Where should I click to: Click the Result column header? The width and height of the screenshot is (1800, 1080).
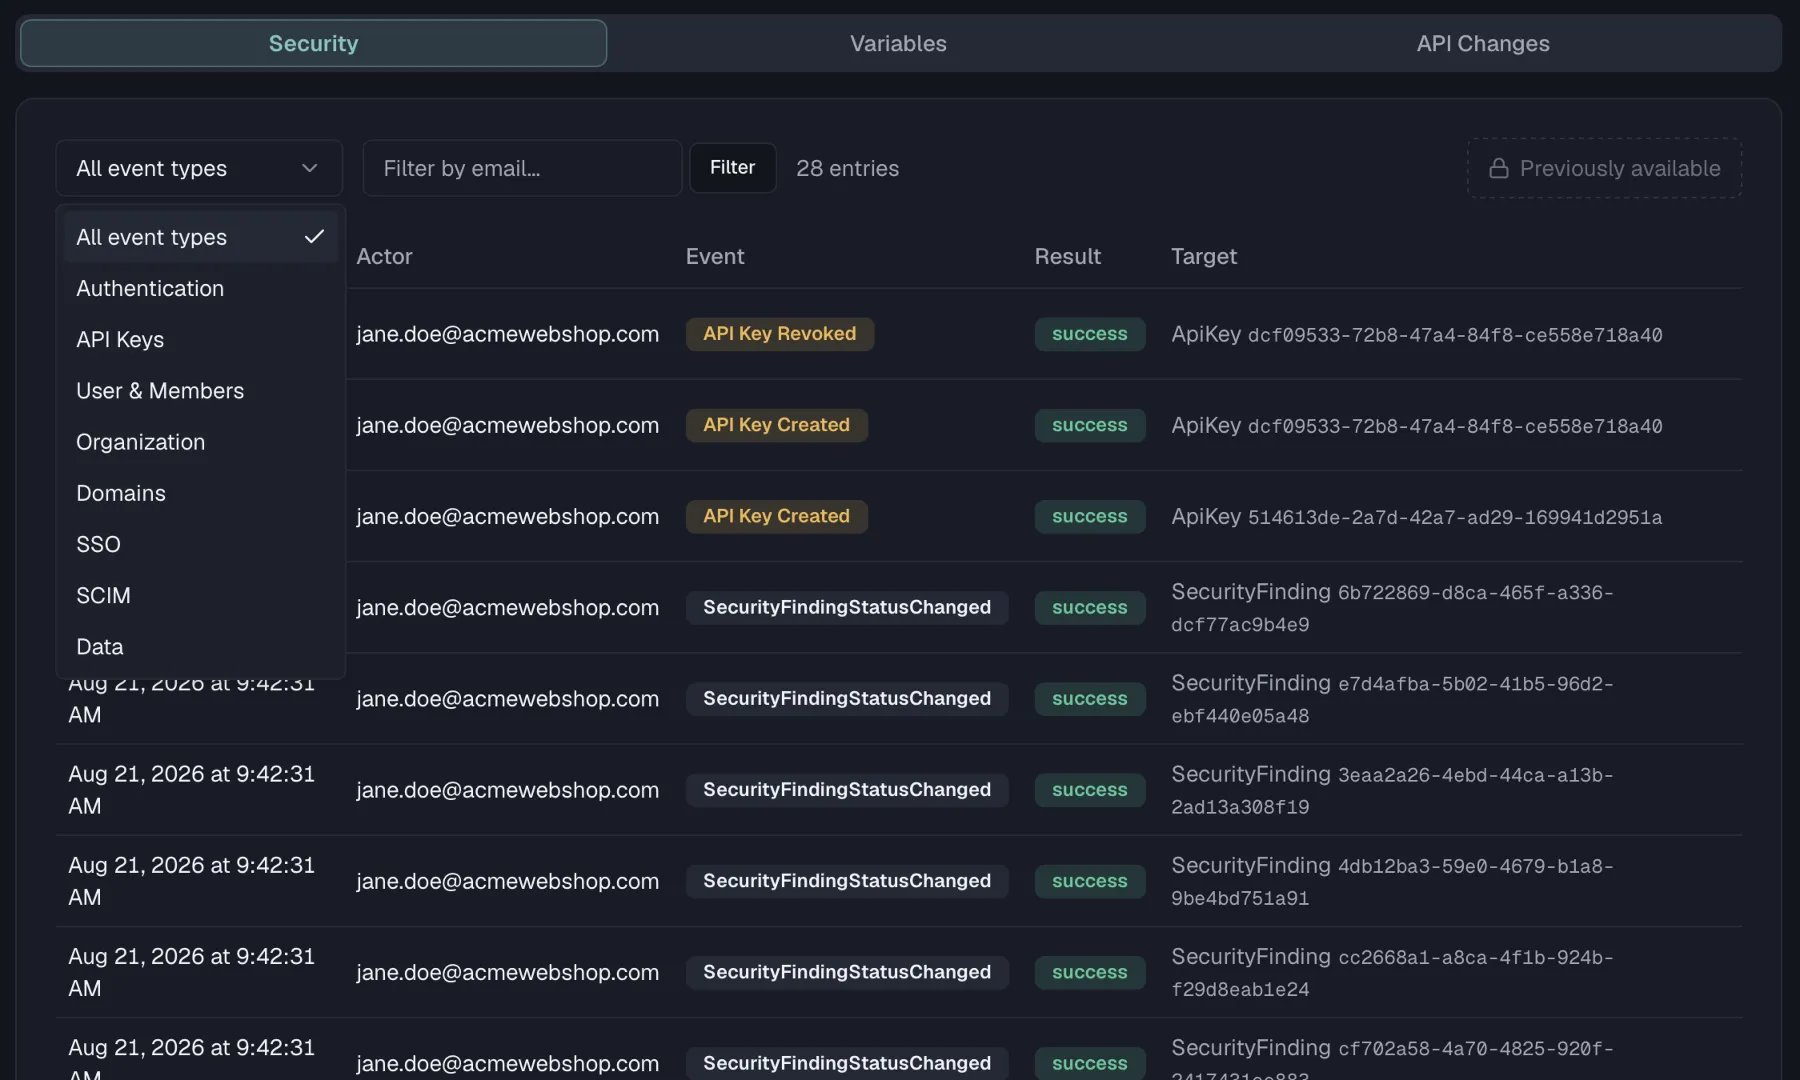click(1067, 256)
